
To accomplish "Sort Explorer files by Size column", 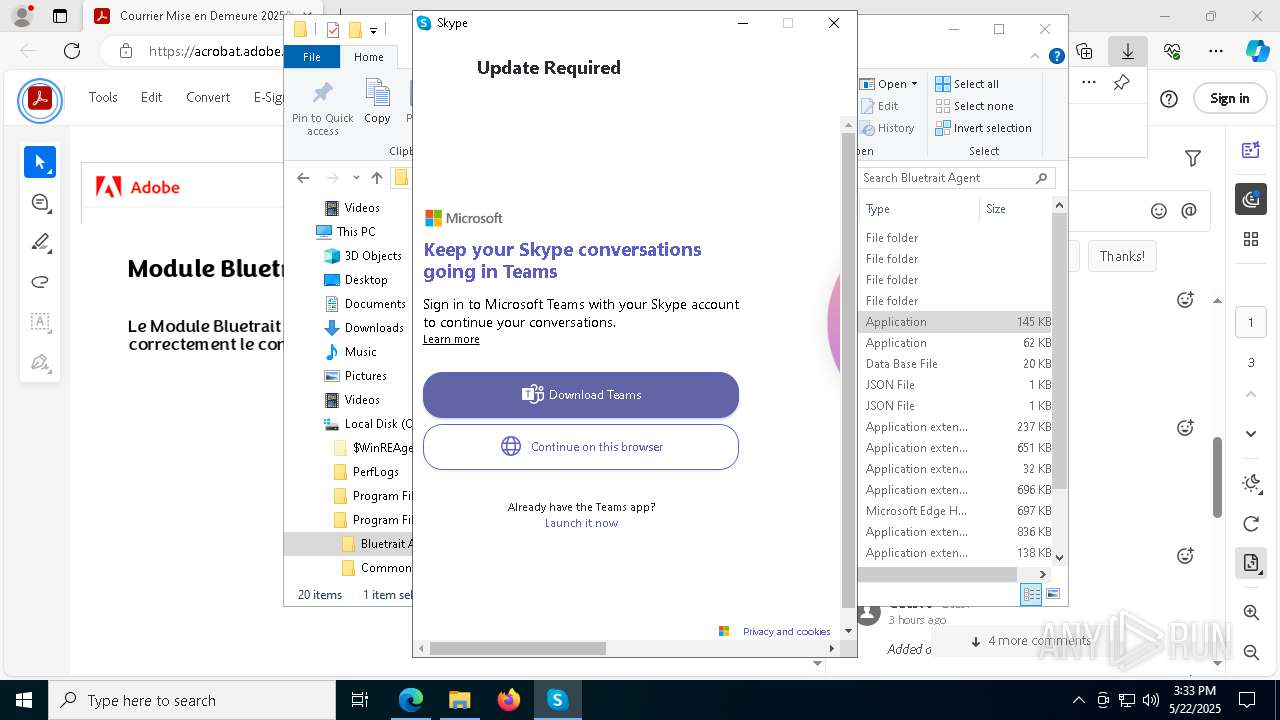I will [x=1015, y=209].
